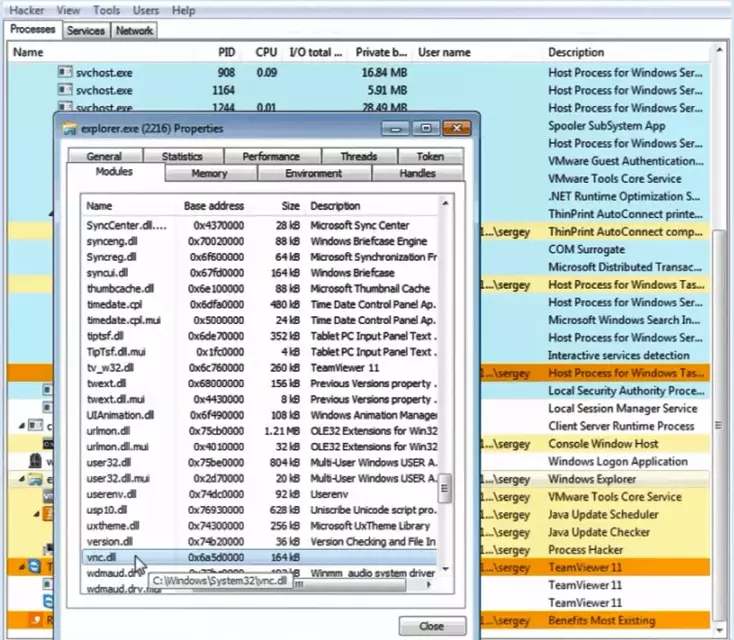The height and width of the screenshot is (640, 734).
Task: Open the Help menu
Action: 183,10
